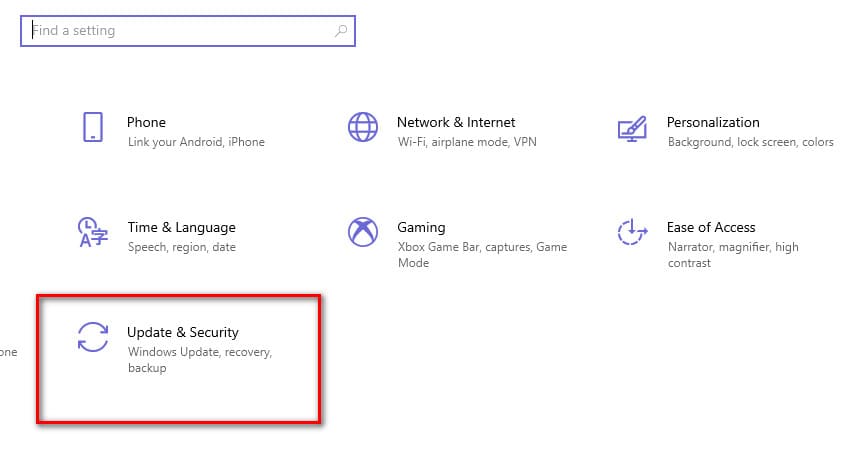Select the Personalization paintbrush icon
Screen dimensions: 868x473
(632, 128)
